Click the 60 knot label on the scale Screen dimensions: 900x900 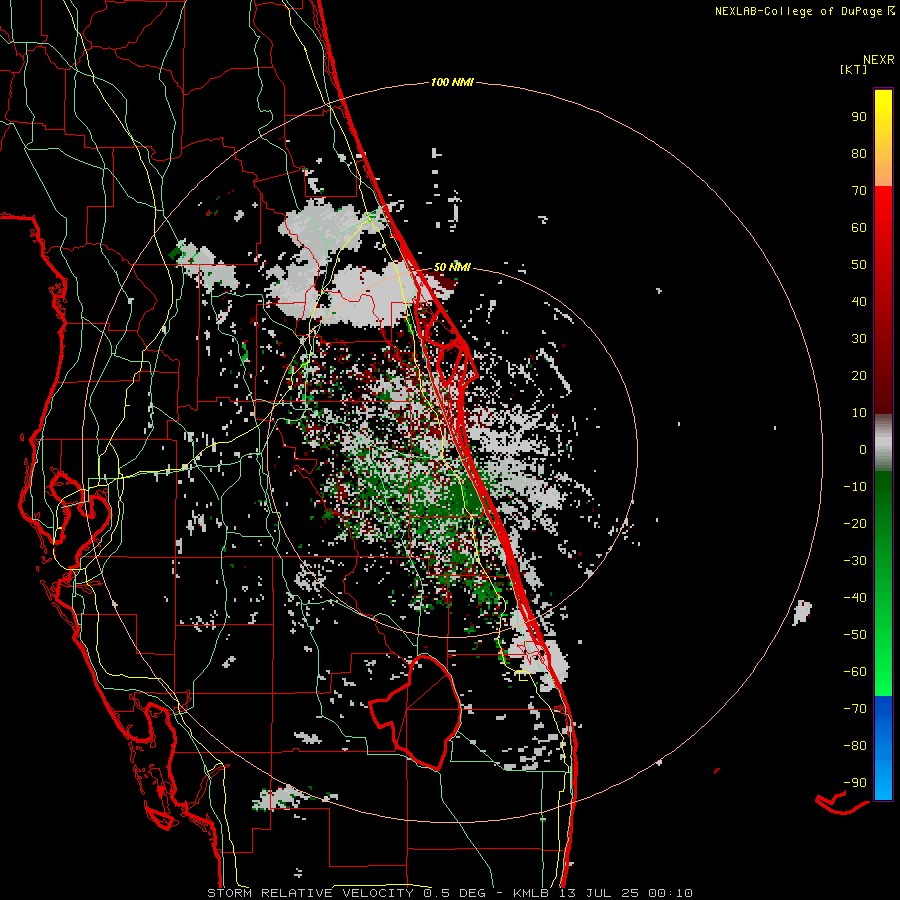pyautogui.click(x=859, y=227)
